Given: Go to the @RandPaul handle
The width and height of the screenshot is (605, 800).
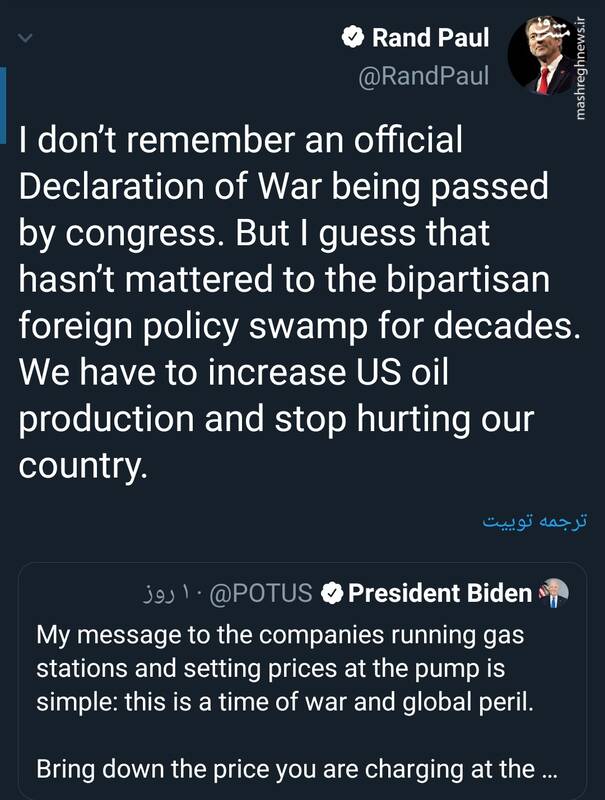Looking at the screenshot, I should 424,76.
